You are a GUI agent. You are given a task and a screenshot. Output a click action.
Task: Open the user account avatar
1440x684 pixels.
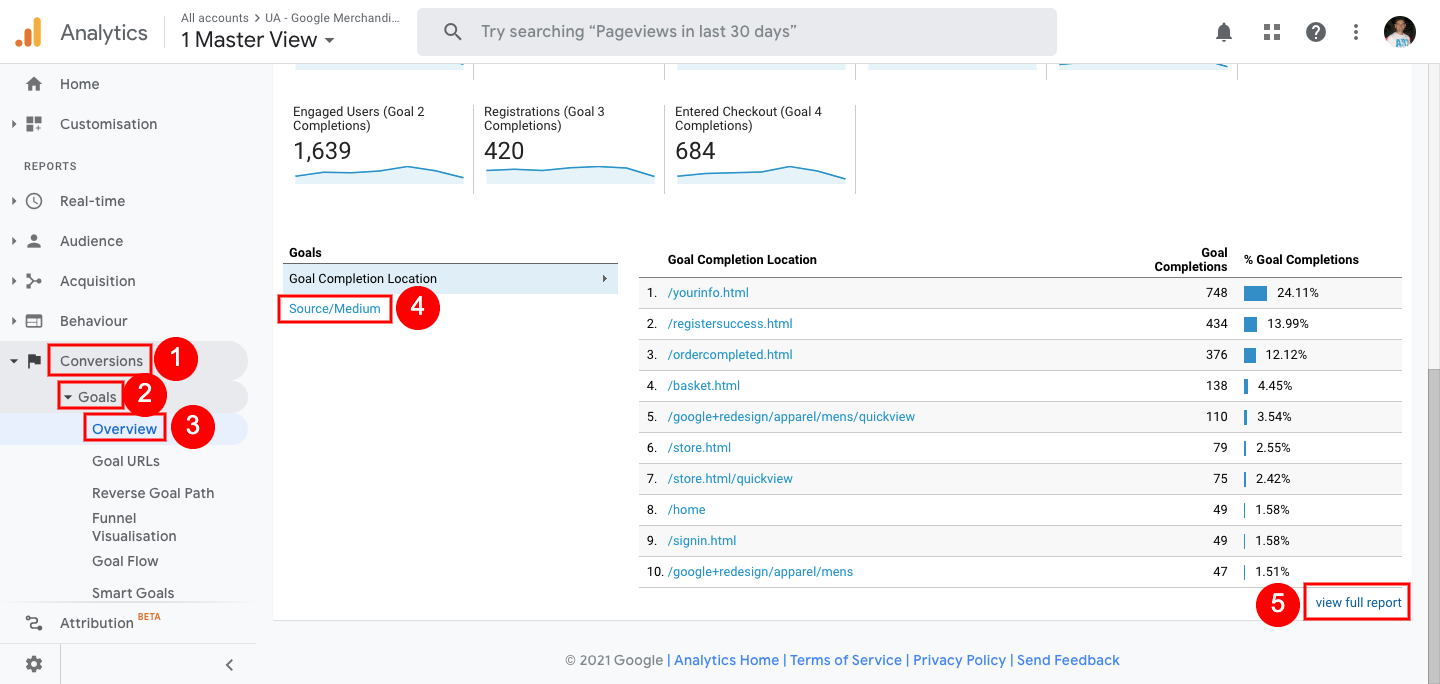(1400, 32)
